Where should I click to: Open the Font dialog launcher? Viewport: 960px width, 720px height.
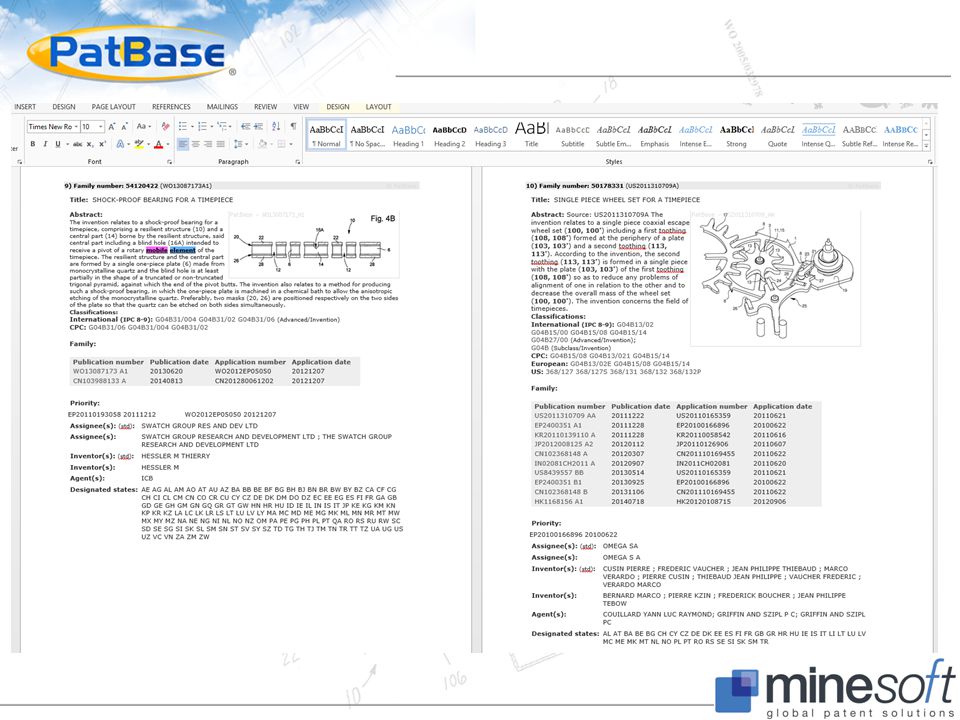tap(170, 162)
